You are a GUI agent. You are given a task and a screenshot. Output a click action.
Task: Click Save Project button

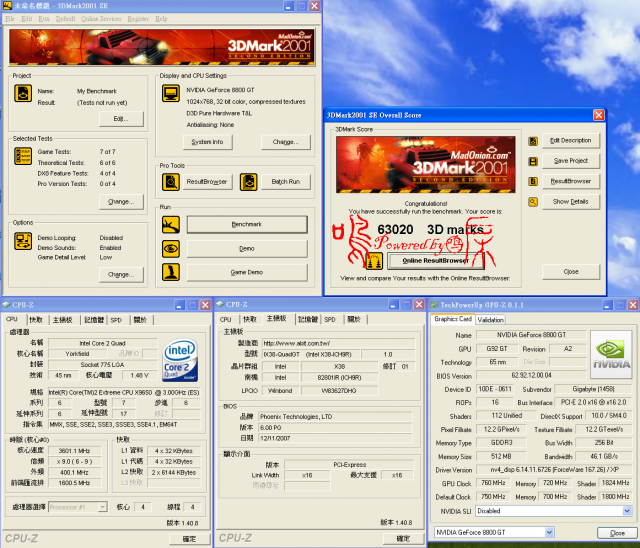[571, 161]
